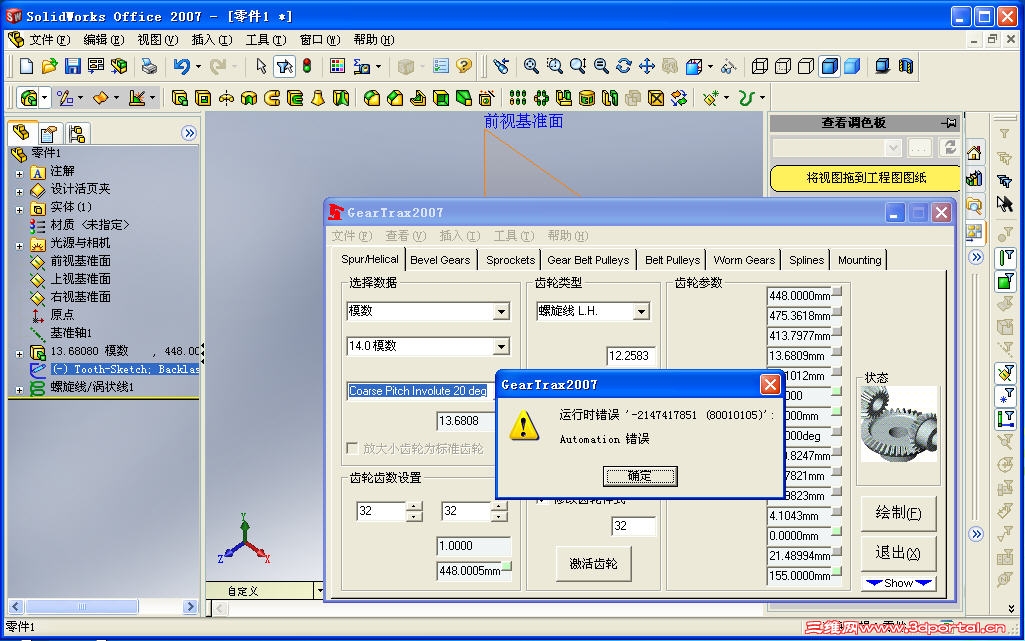Viewport: 1025px width, 641px height.
Task: Click the gear preview image under 状态
Action: click(898, 424)
